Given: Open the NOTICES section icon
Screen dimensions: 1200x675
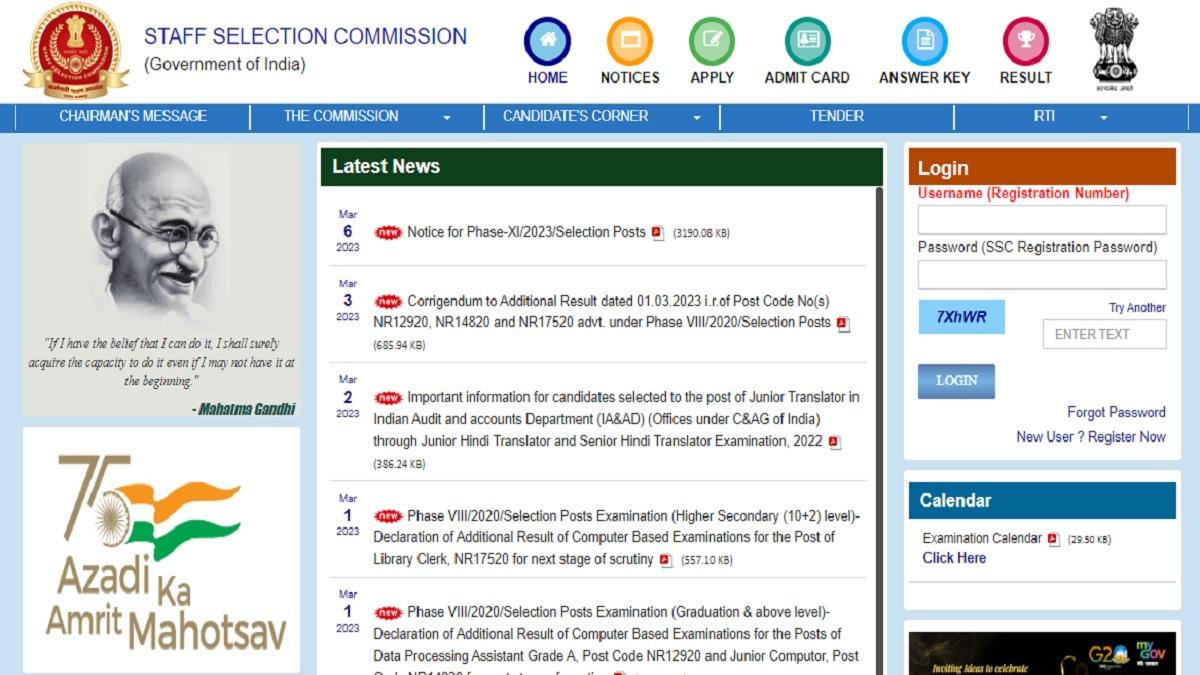Looking at the screenshot, I should (629, 42).
